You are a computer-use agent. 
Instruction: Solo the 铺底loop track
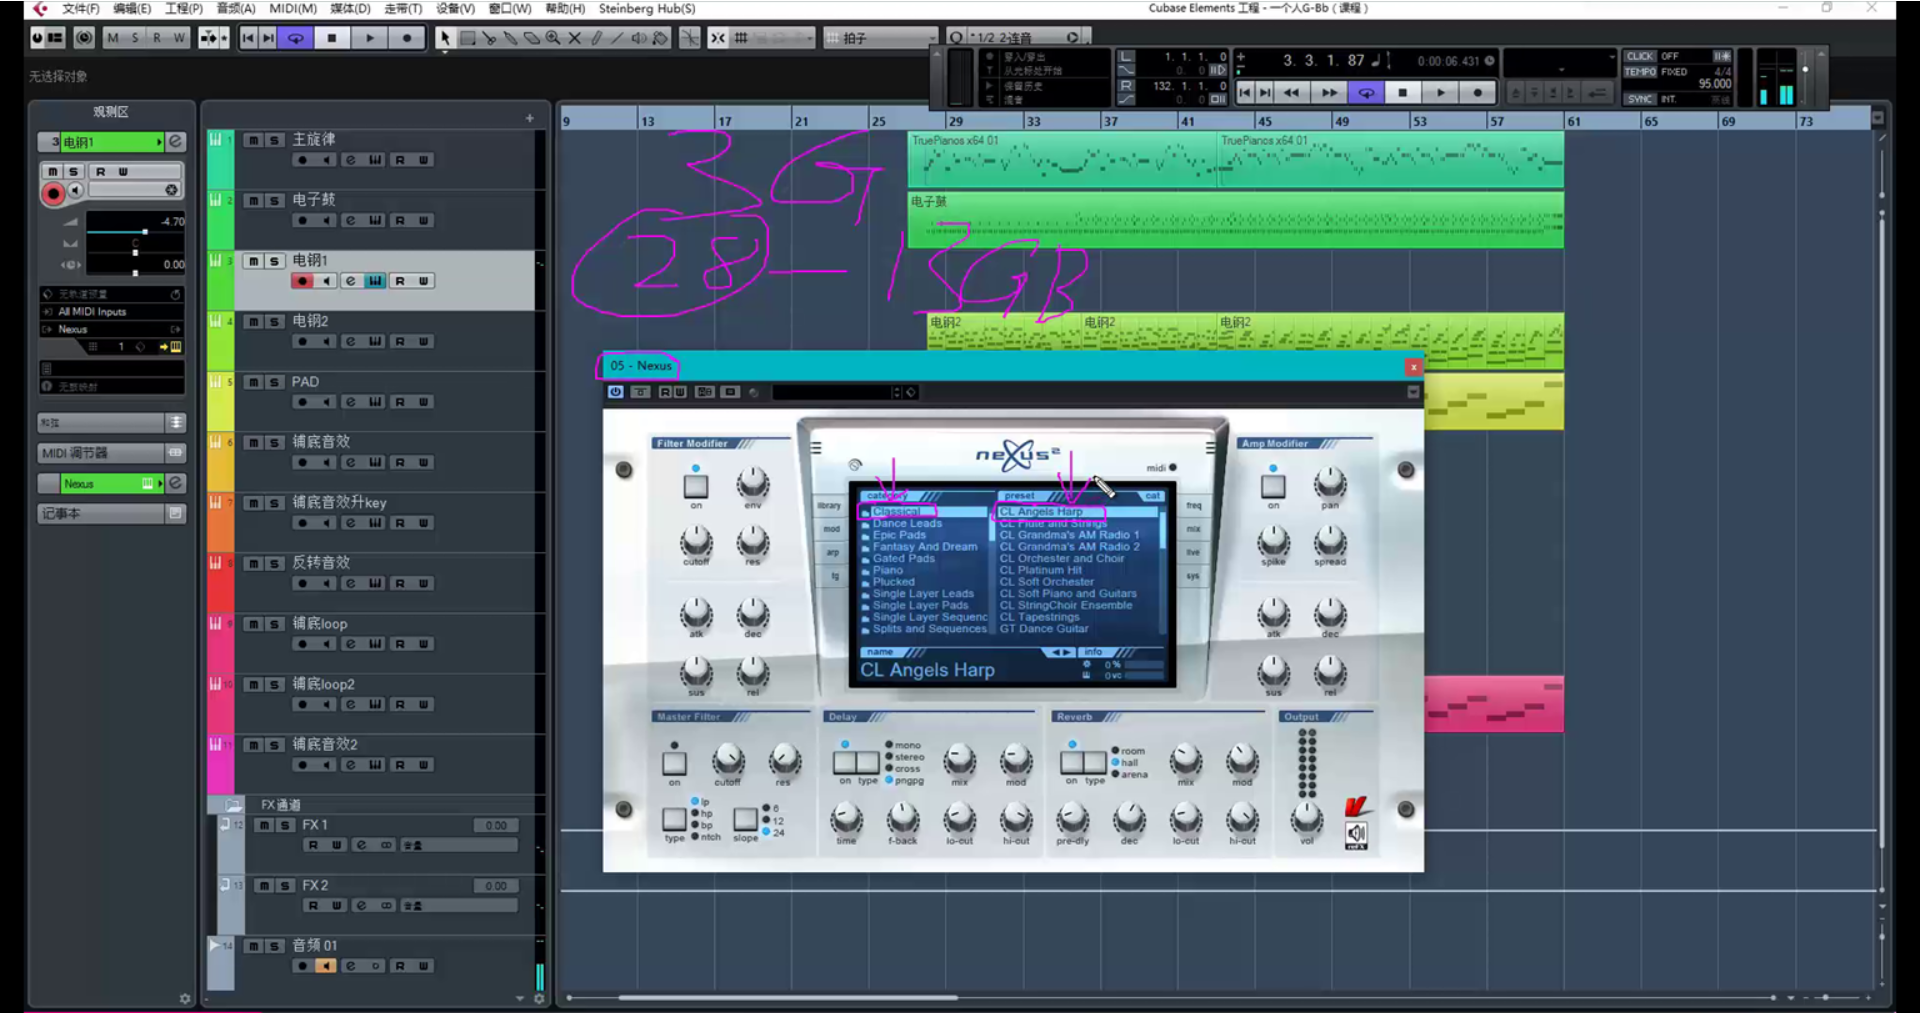click(x=274, y=624)
